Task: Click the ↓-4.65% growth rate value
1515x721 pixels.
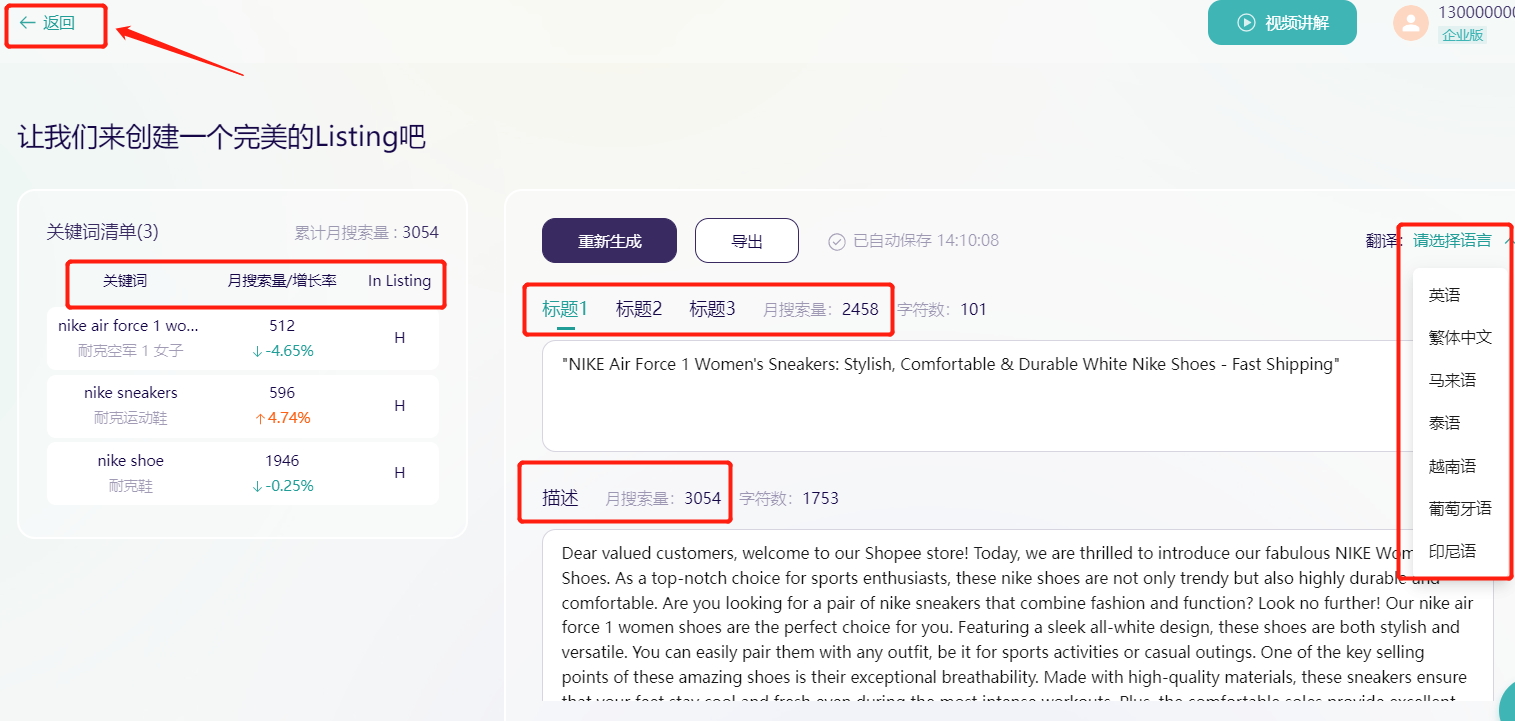Action: click(x=282, y=351)
